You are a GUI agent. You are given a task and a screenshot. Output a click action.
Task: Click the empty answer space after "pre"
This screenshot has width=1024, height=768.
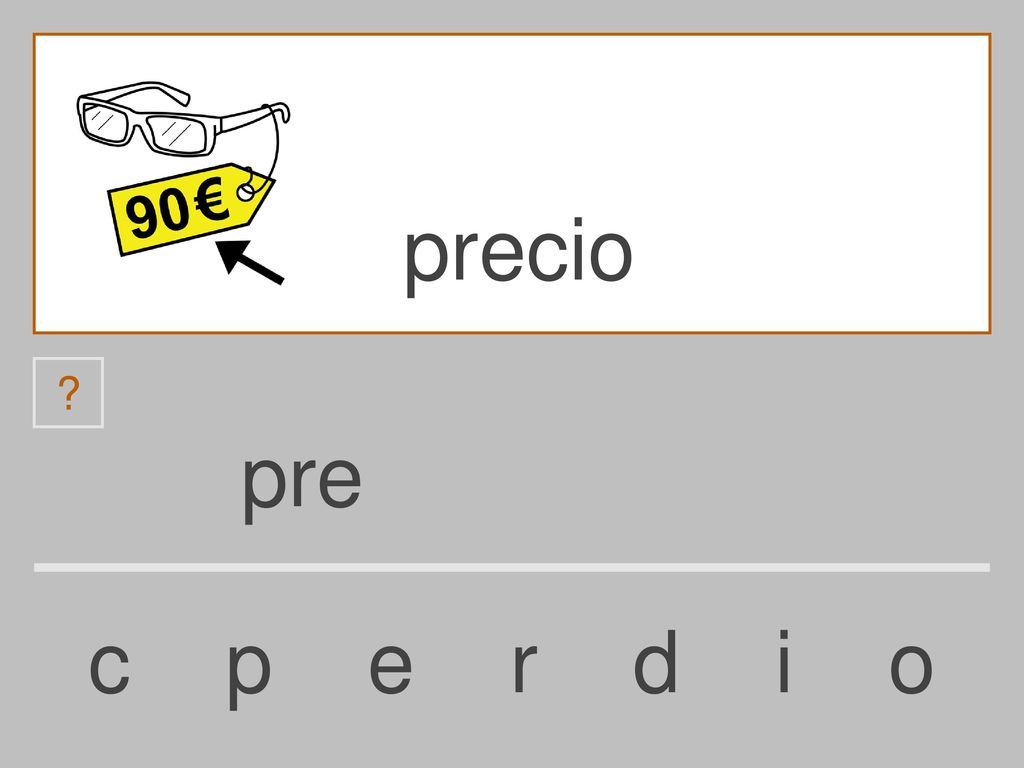673,483
